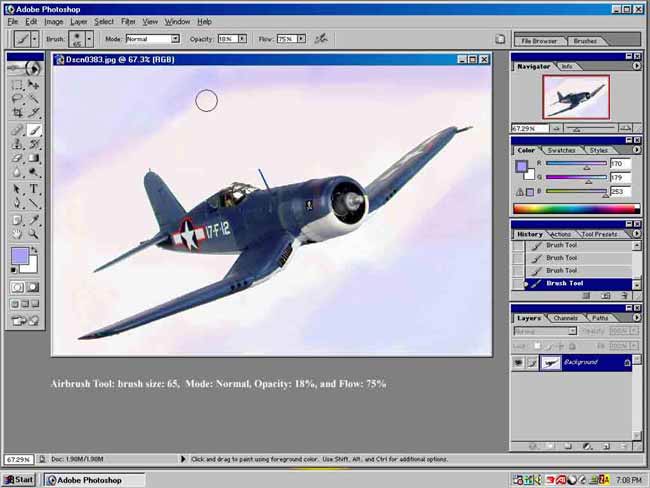
Task: Select the Crop tool
Action: pyautogui.click(x=17, y=113)
